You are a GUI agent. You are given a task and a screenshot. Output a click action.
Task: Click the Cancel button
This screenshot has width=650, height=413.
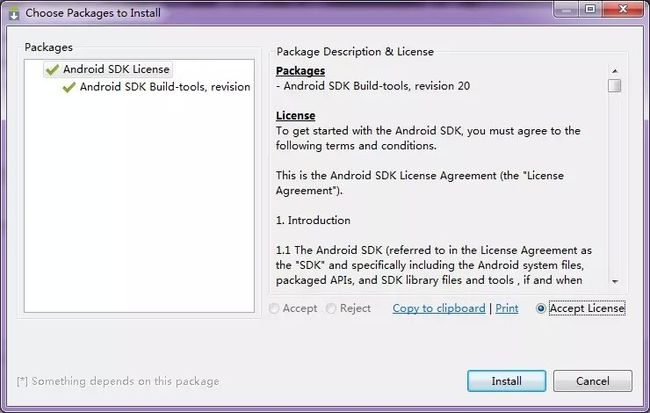(592, 381)
